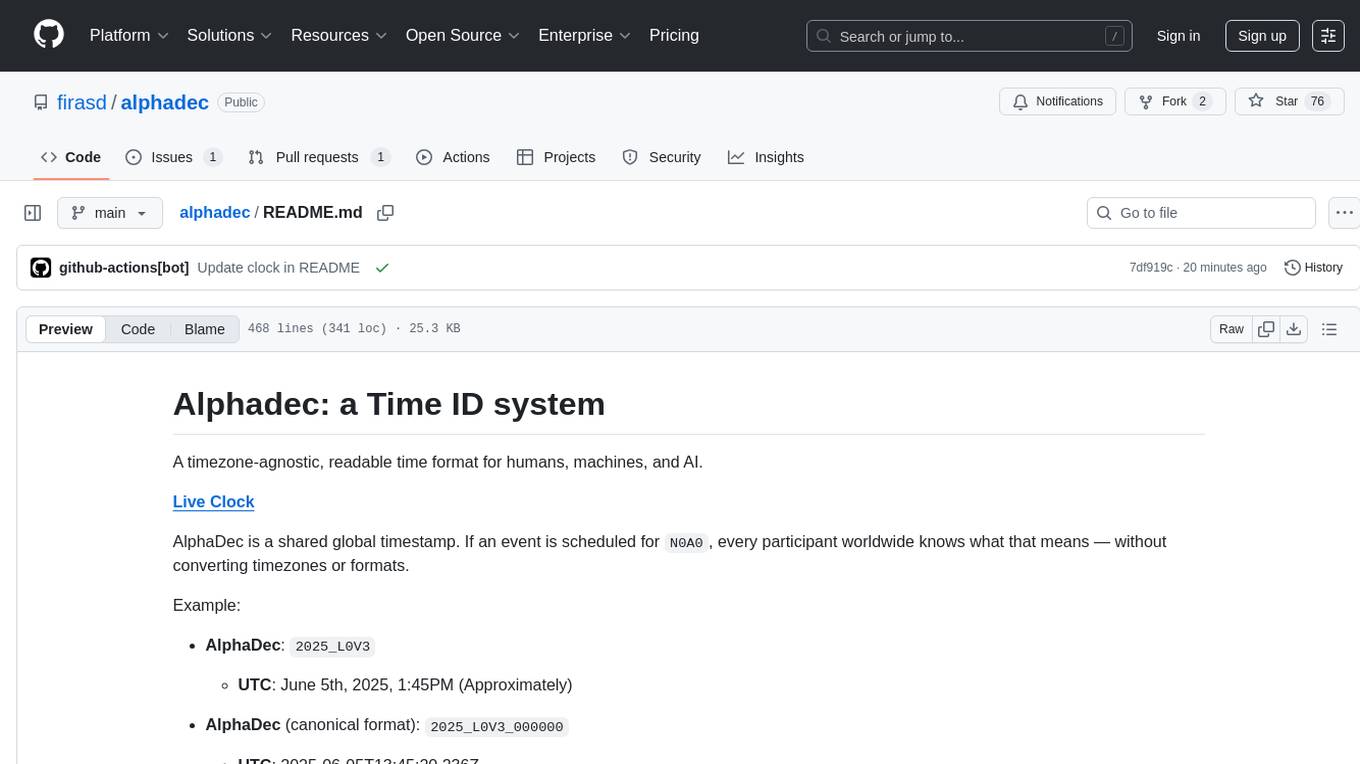Viewport: 1360px width, 764px height.
Task: Switch to the Insights tab
Action: pos(766,157)
